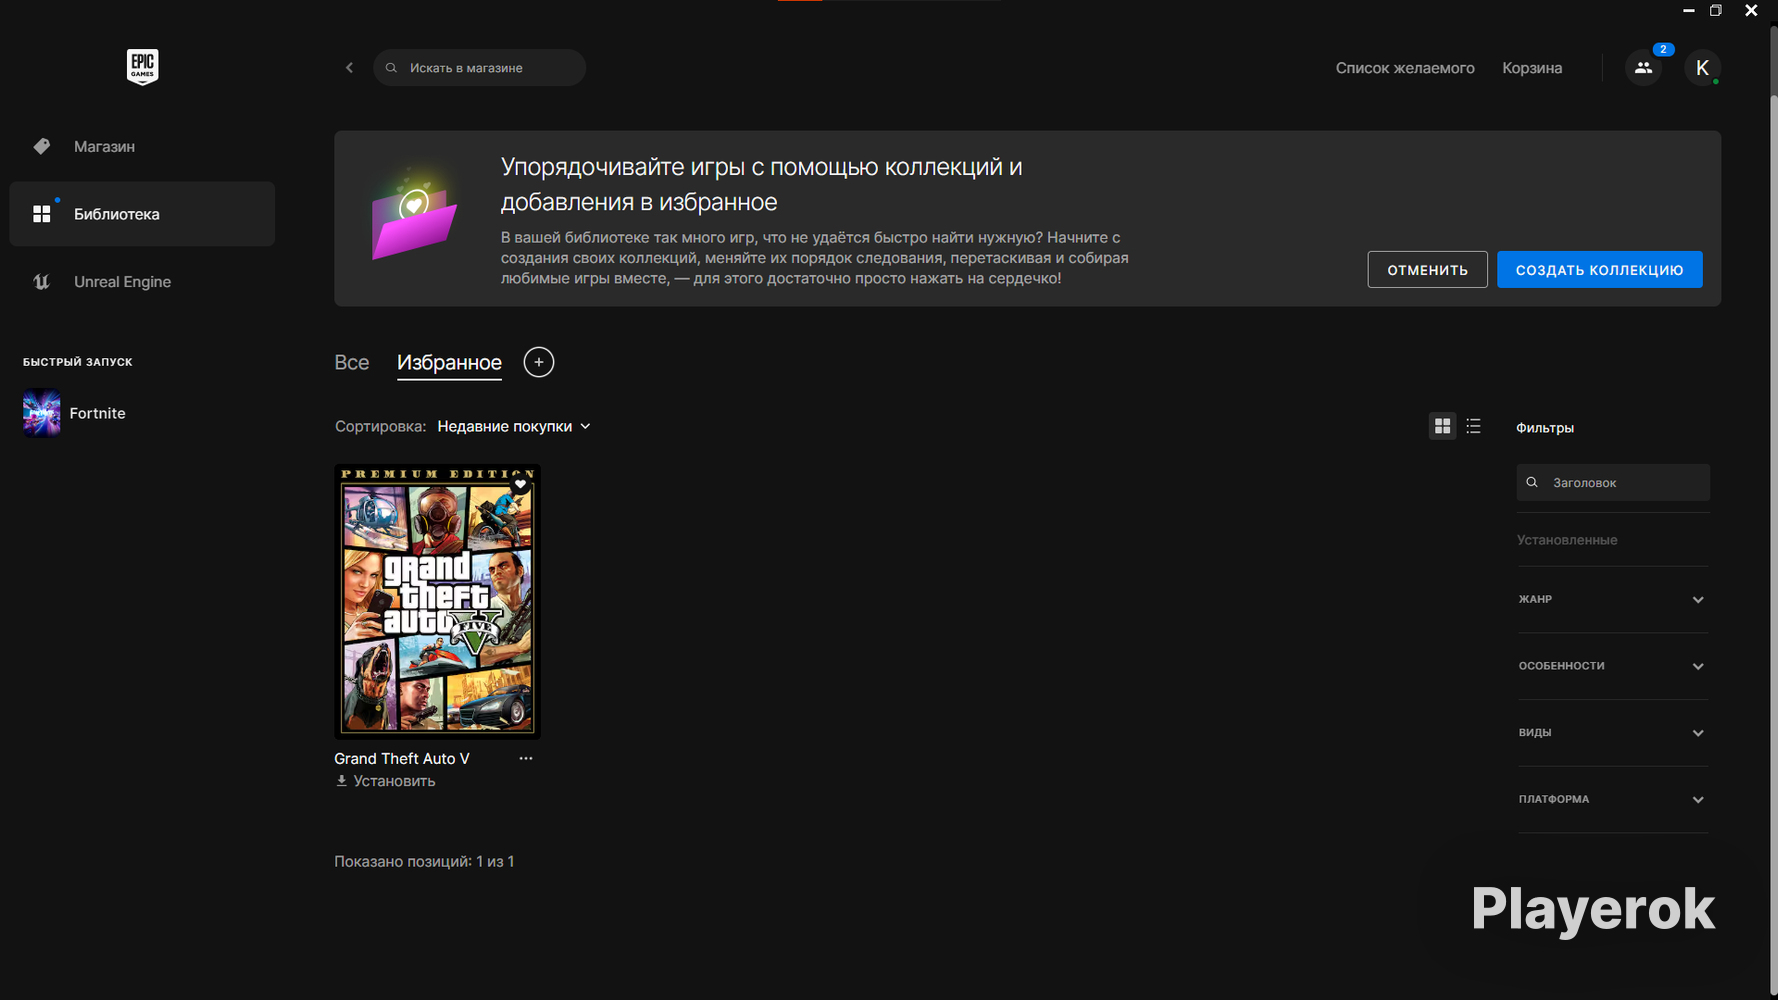
Task: Focus the Заголовок filter input
Action: click(x=1612, y=483)
